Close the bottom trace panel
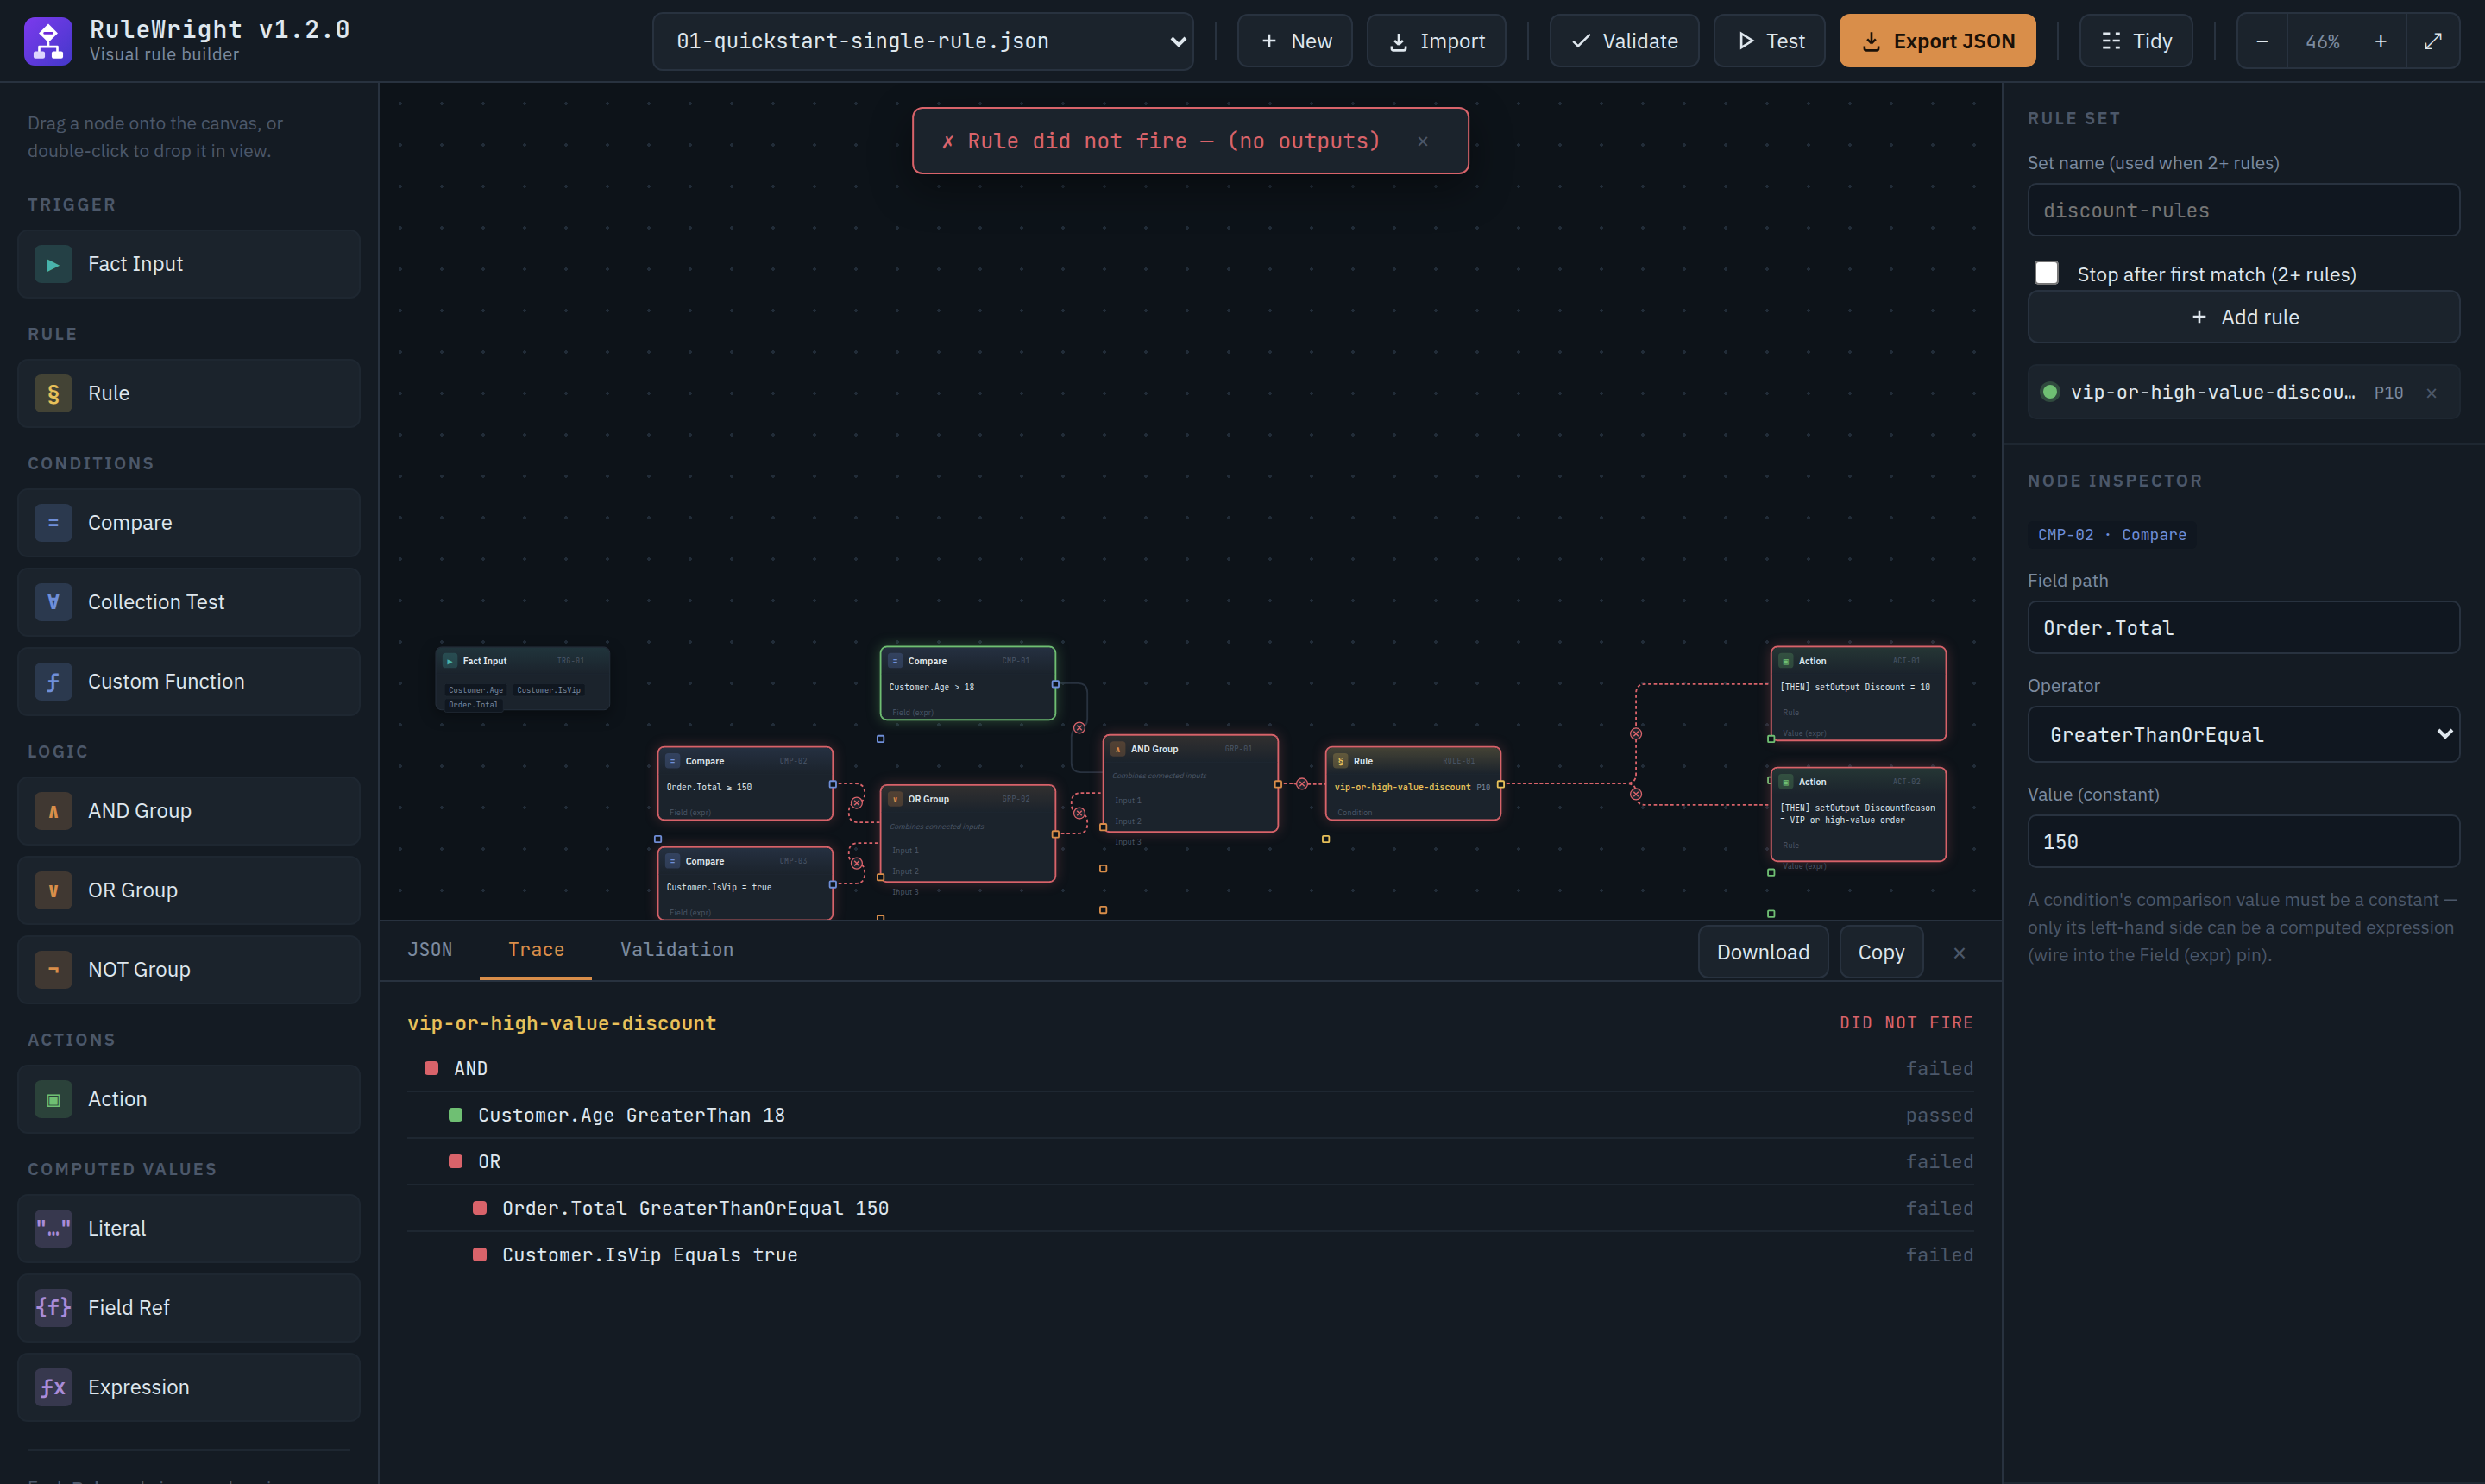Screen dimensions: 2485x1484 click(1959, 953)
